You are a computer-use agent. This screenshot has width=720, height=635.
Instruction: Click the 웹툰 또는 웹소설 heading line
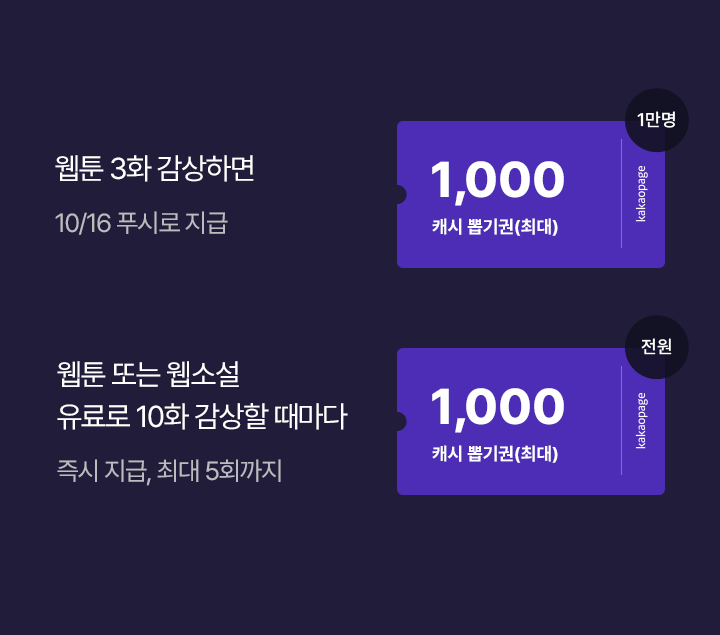tap(148, 374)
